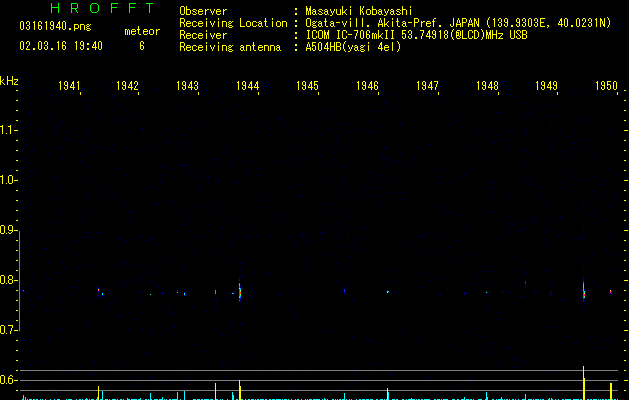Click the 1.0 kHz frequency label
This screenshot has height=400, width=629.
tap(8, 180)
